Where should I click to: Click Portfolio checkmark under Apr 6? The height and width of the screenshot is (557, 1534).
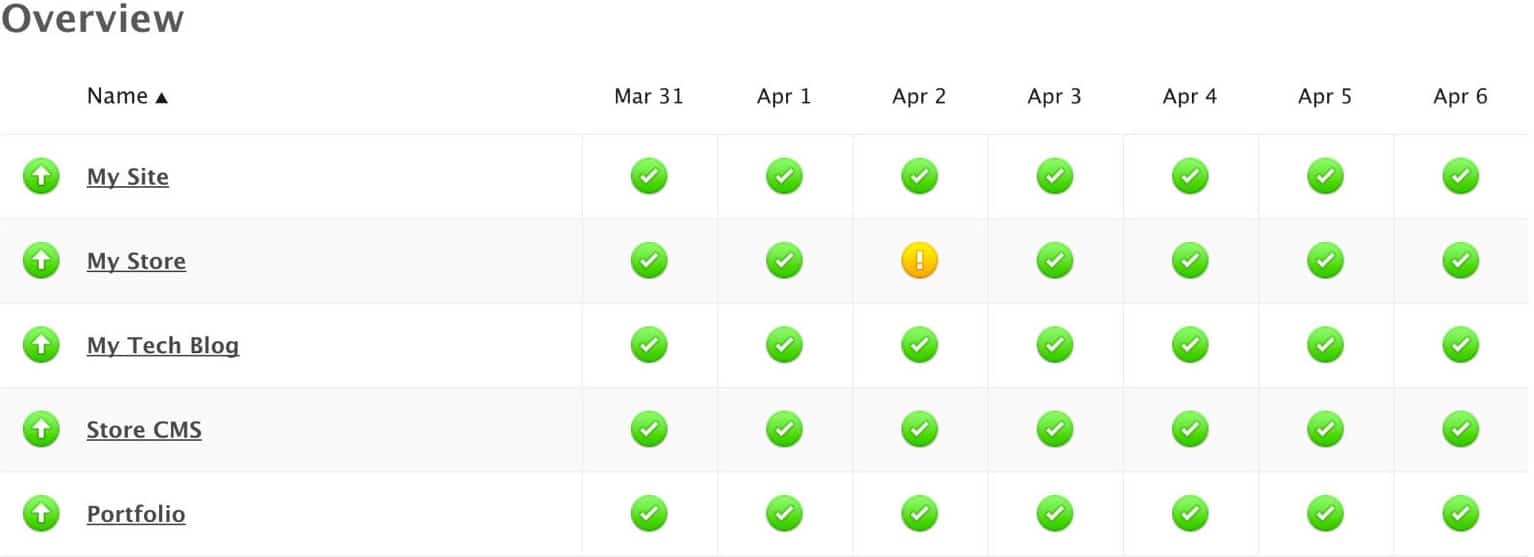pos(1460,514)
